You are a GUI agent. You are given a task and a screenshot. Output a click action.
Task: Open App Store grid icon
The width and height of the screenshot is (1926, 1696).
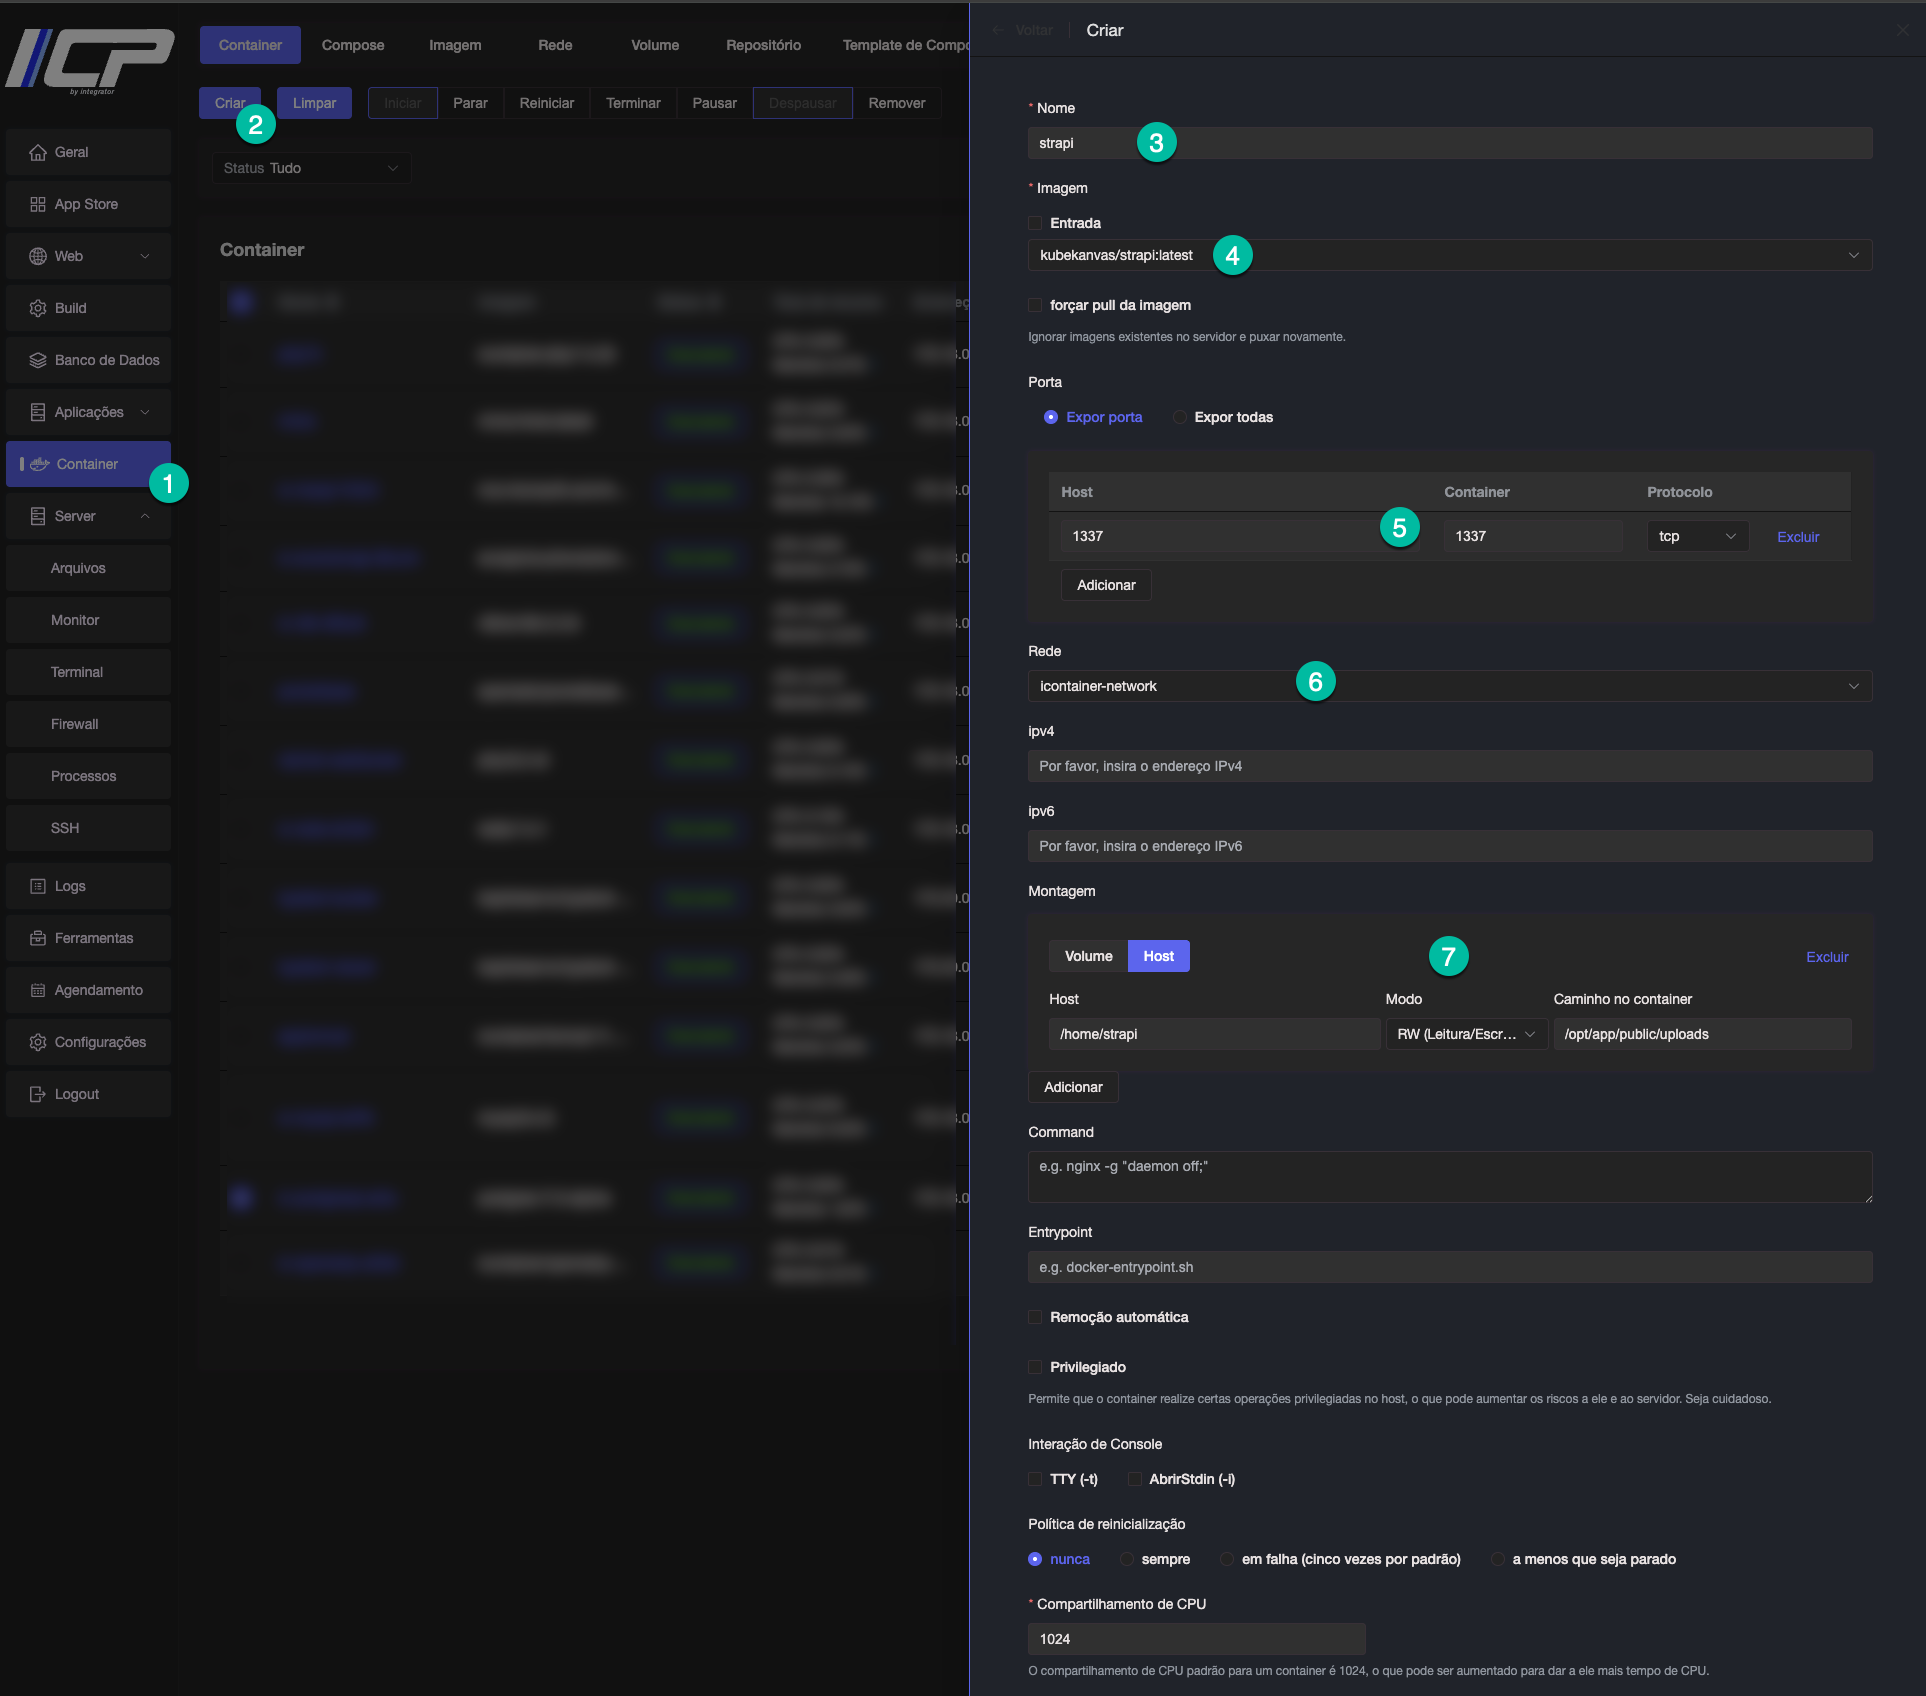(x=38, y=204)
